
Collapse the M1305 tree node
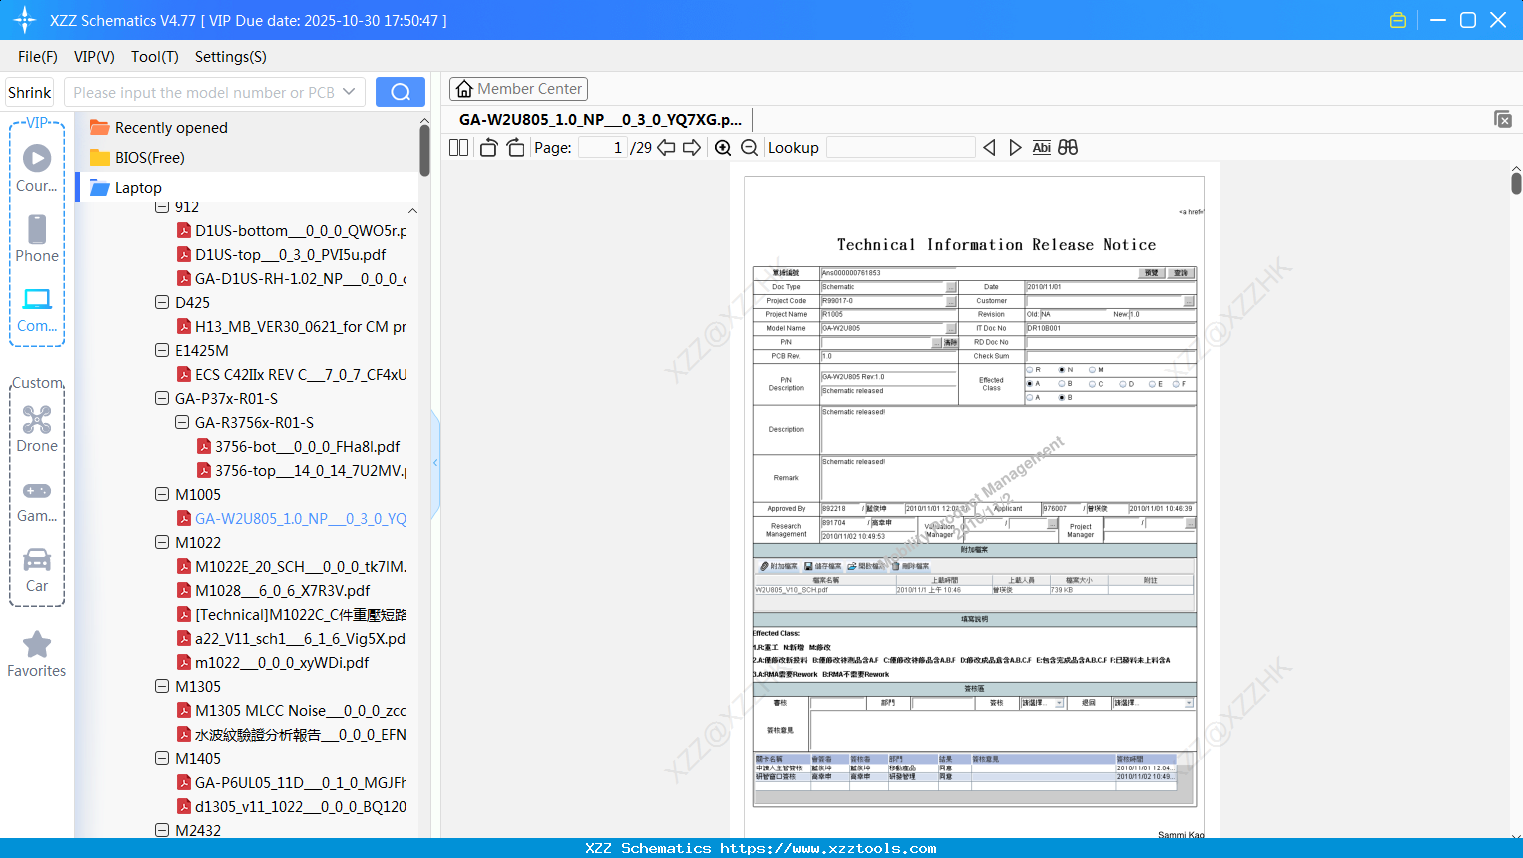(x=162, y=686)
